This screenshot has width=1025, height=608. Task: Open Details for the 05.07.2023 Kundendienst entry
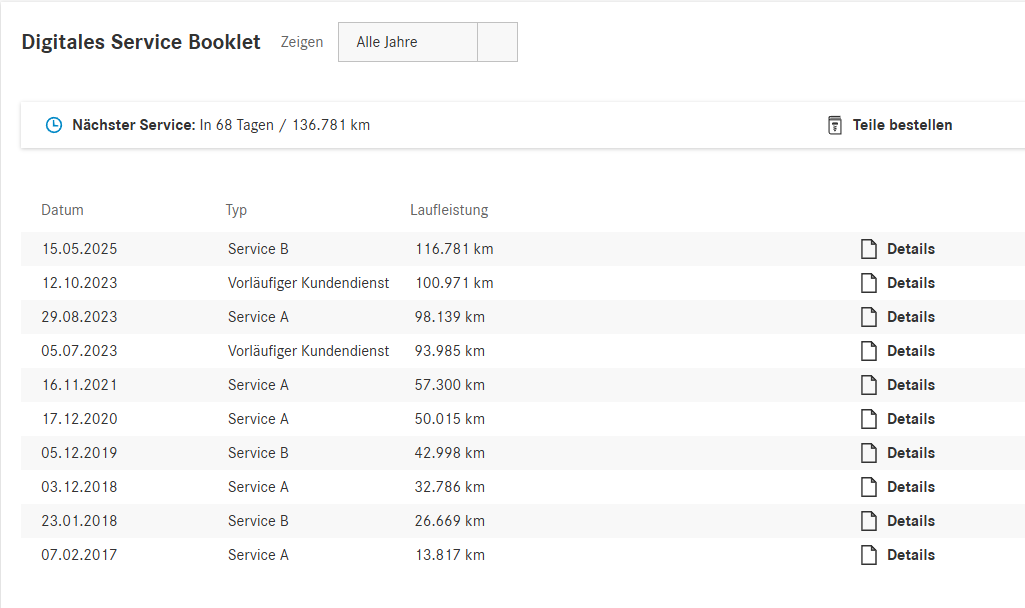pyautogui.click(x=911, y=351)
